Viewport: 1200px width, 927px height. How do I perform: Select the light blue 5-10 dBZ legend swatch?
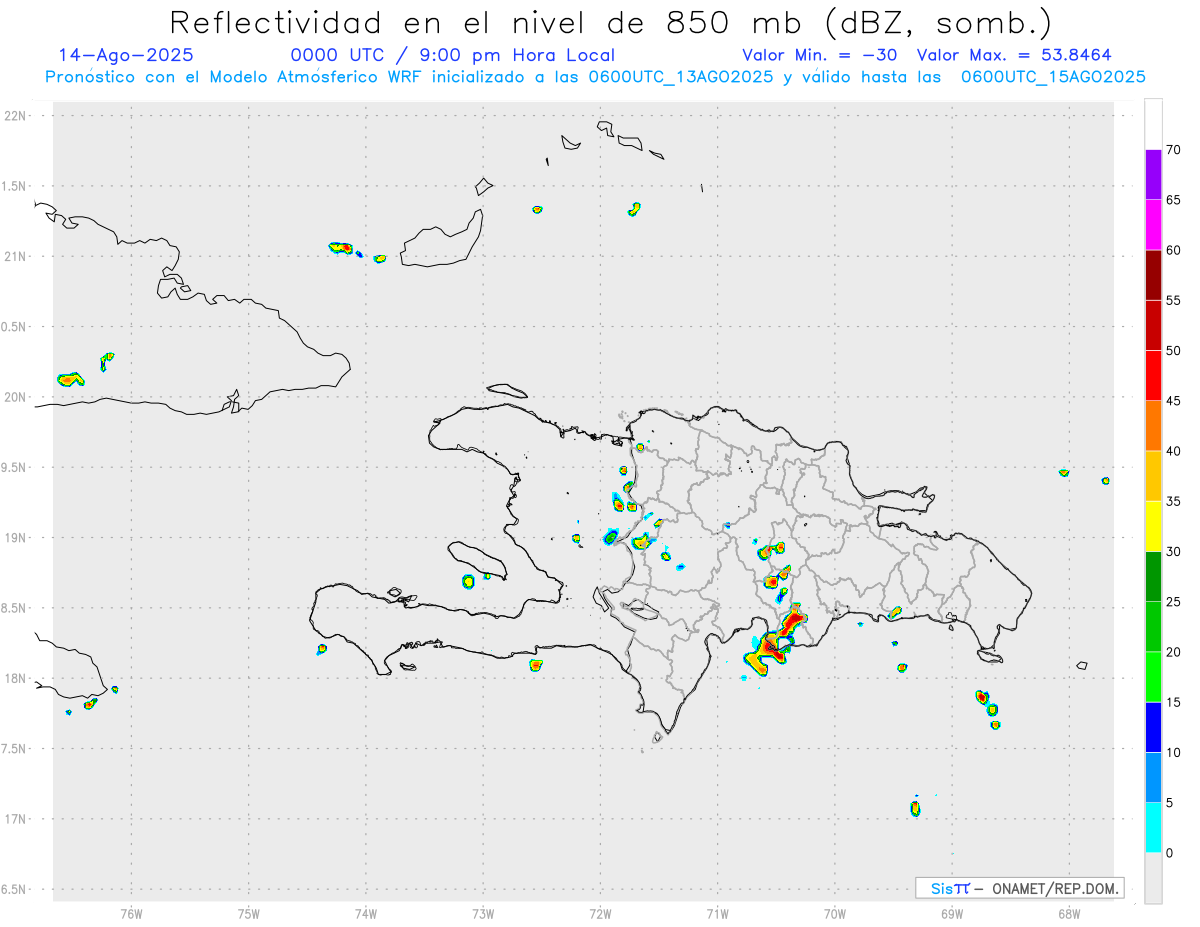[1153, 778]
